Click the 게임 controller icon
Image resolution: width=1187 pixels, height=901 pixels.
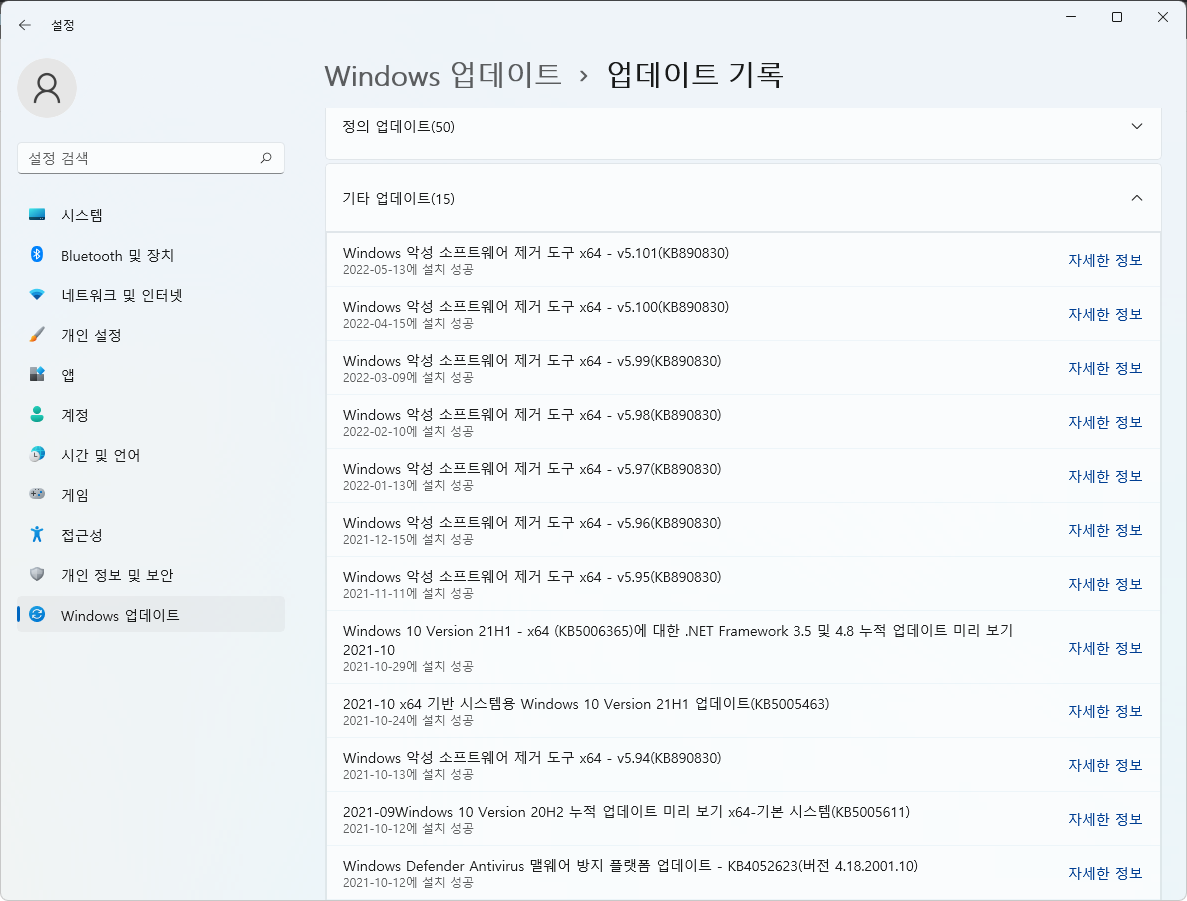tap(37, 494)
